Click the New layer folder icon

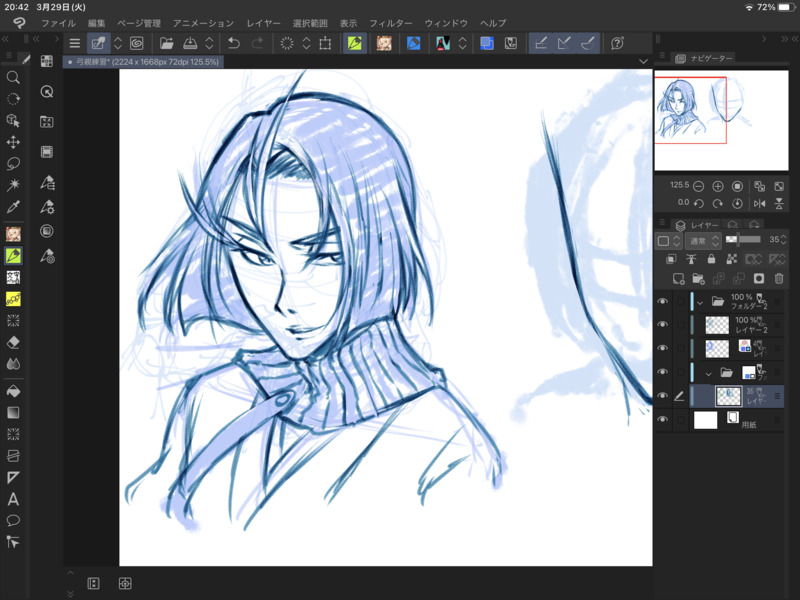pos(698,279)
